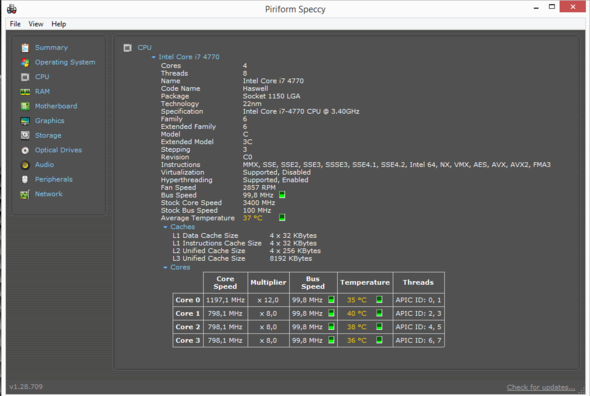Open the Network section label
Image resolution: width=590 pixels, height=396 pixels.
49,194
